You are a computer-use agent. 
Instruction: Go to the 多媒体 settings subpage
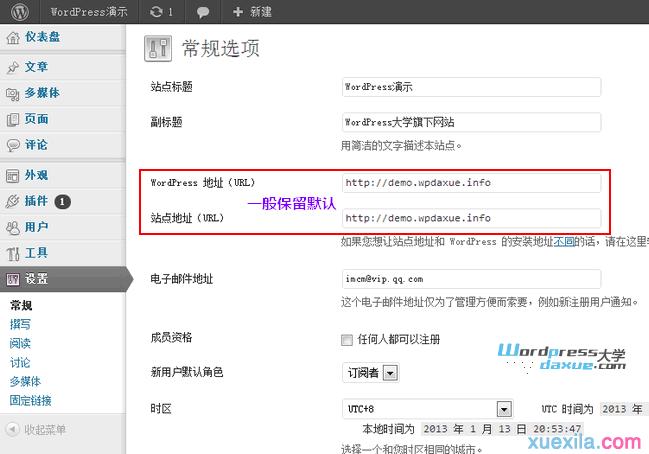point(26,382)
